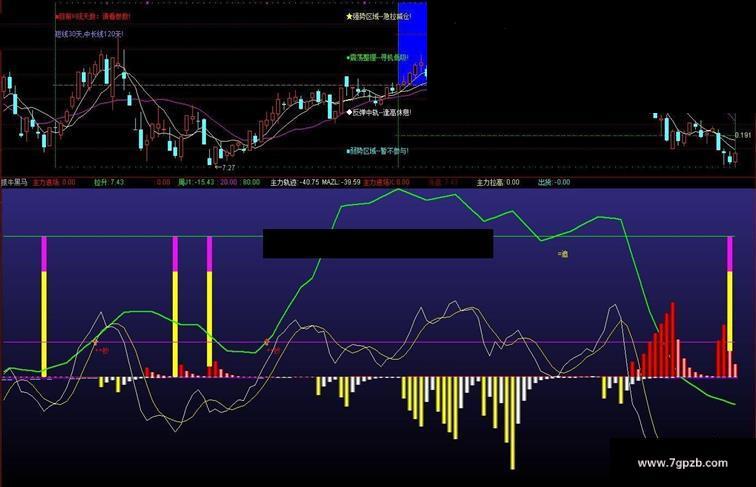
Task: Select the green 震荡整理—寻机低吸! note
Action: coord(378,58)
